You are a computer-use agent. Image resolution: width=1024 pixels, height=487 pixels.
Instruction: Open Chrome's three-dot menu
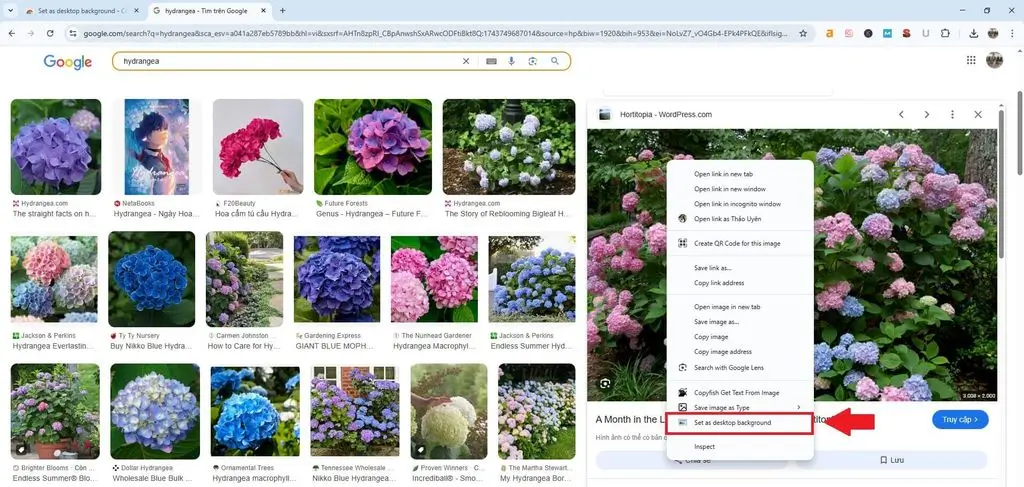[x=1013, y=33]
